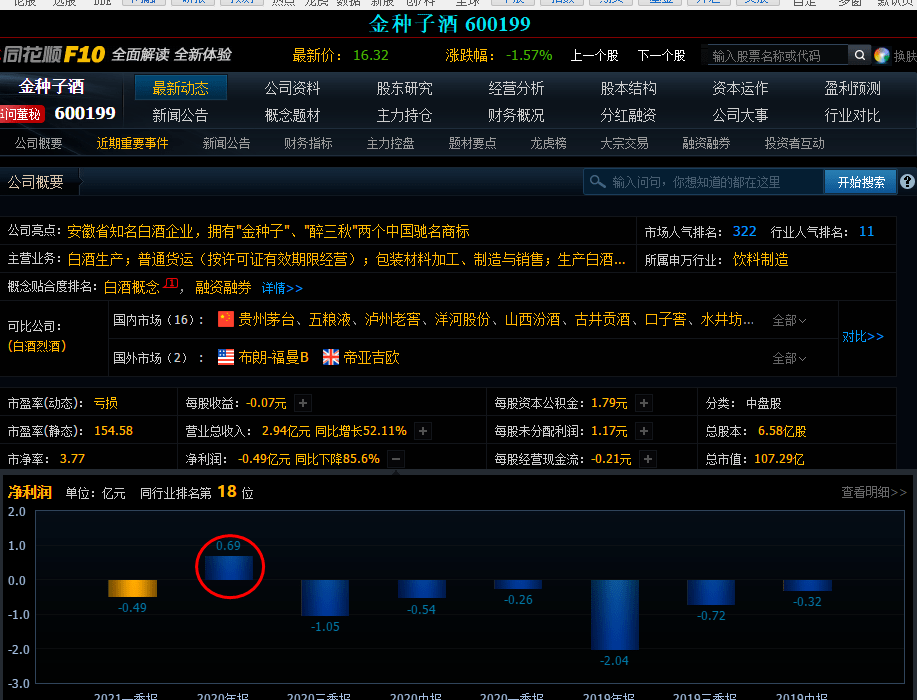Image resolution: width=917 pixels, height=700 pixels.
Task: Open the 全部 dropdown for 国内市场 companies
Action: (x=789, y=321)
